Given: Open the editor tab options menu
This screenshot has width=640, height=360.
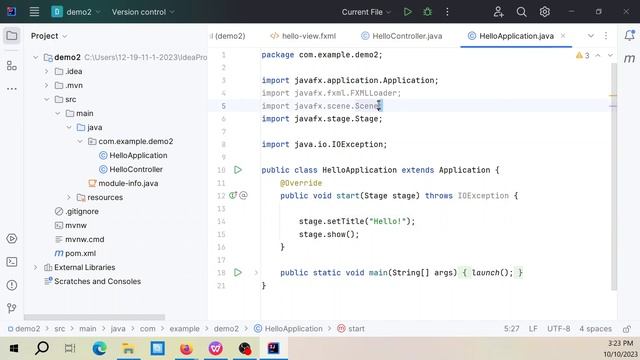Looking at the screenshot, I should coord(606,36).
